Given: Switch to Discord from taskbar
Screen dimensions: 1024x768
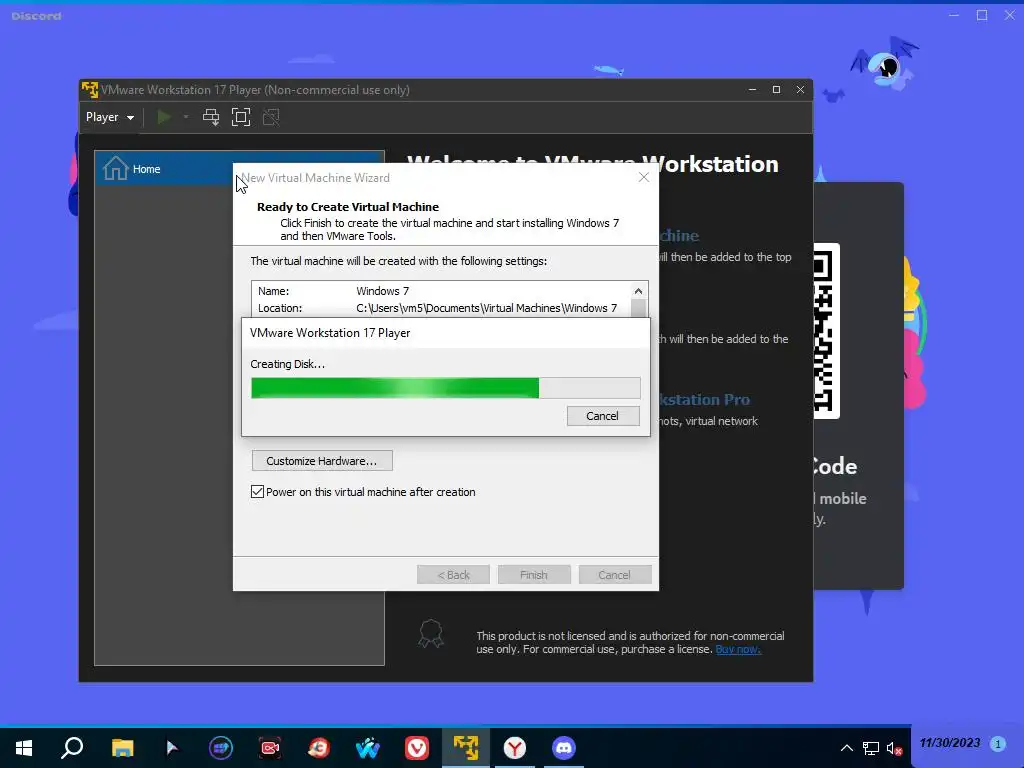Looking at the screenshot, I should coord(564,747).
